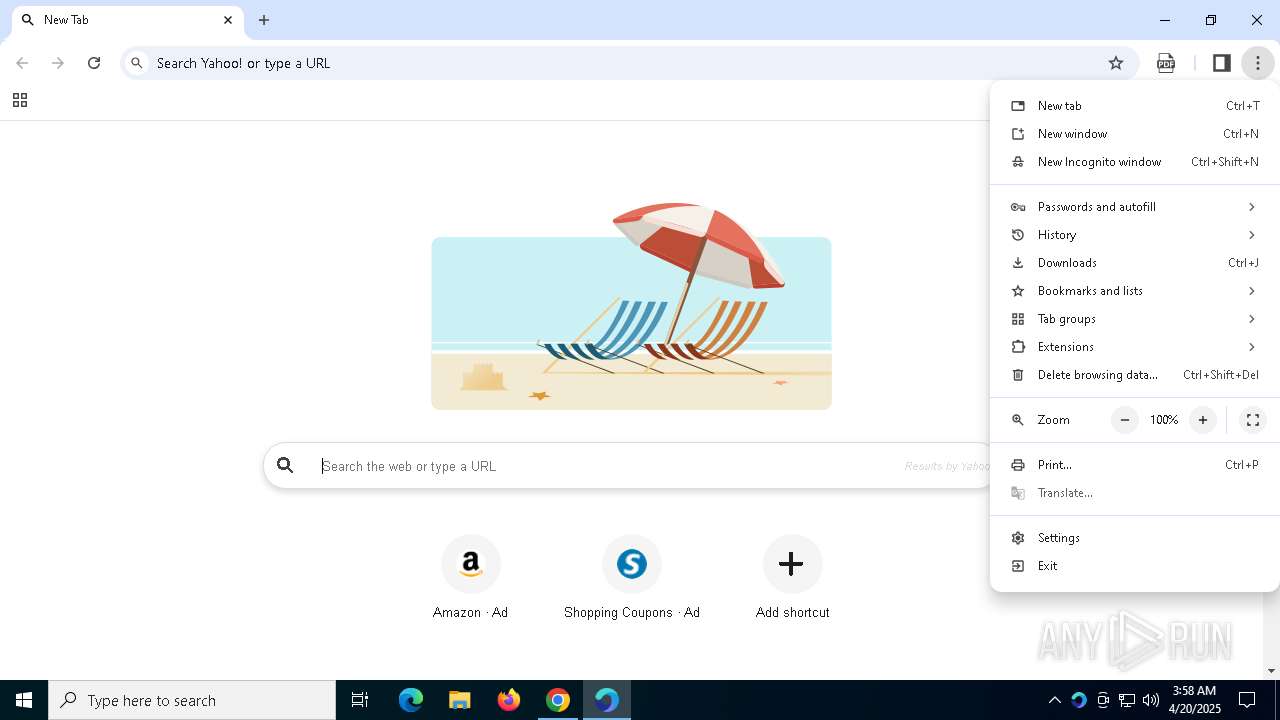Click the Add shortcut plus tile
The height and width of the screenshot is (720, 1280).
[x=792, y=577]
